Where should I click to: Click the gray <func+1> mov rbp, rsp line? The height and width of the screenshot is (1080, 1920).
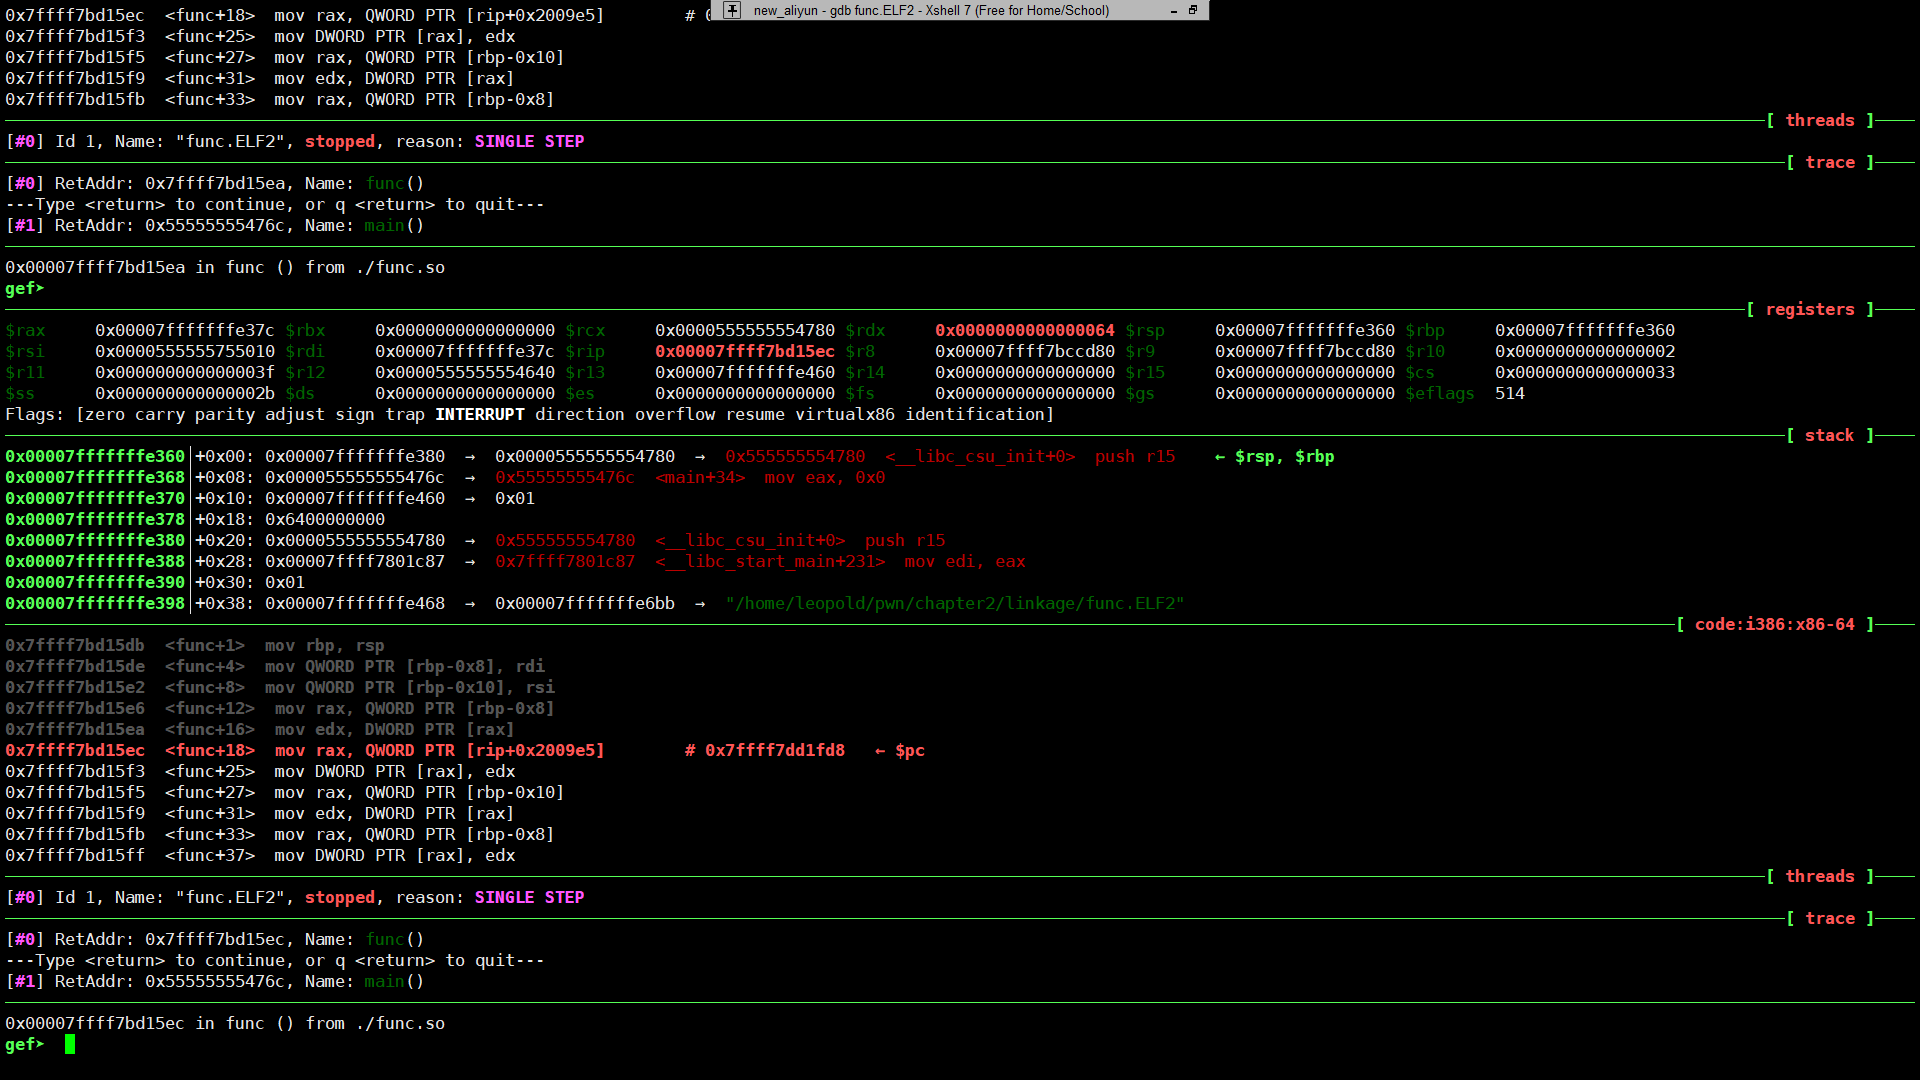(x=195, y=645)
